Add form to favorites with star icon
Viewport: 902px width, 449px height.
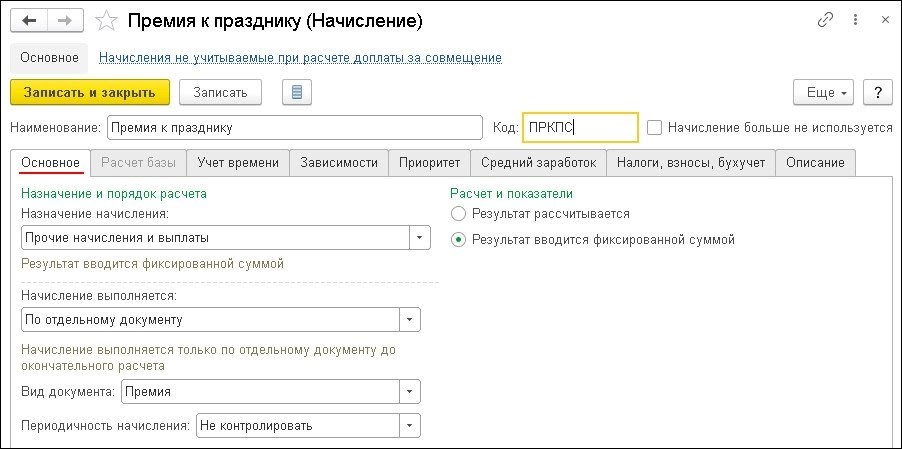(x=104, y=20)
